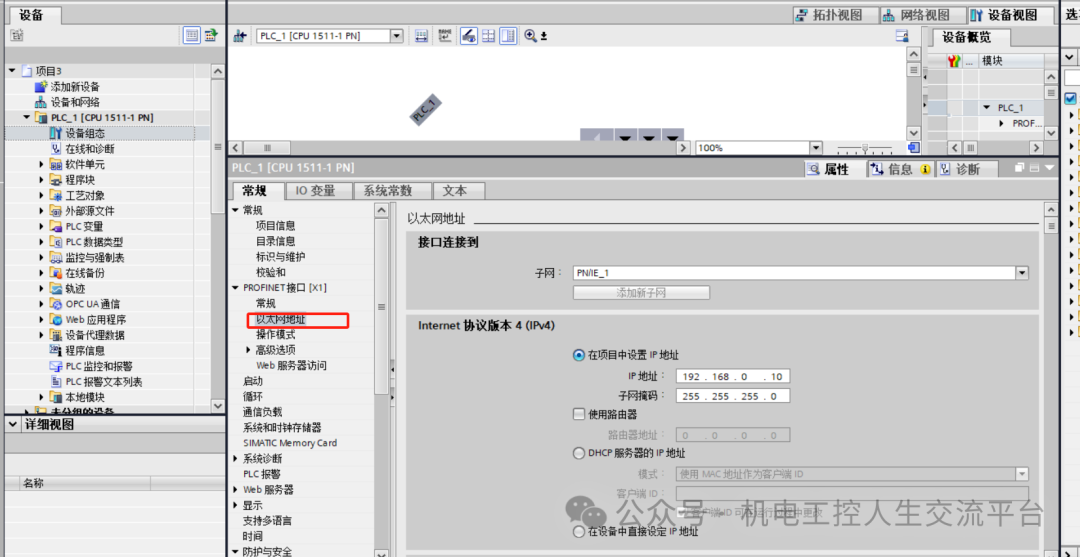Open the 100% zoom level dropdown
Screen dimensions: 1080x557
coord(816,147)
